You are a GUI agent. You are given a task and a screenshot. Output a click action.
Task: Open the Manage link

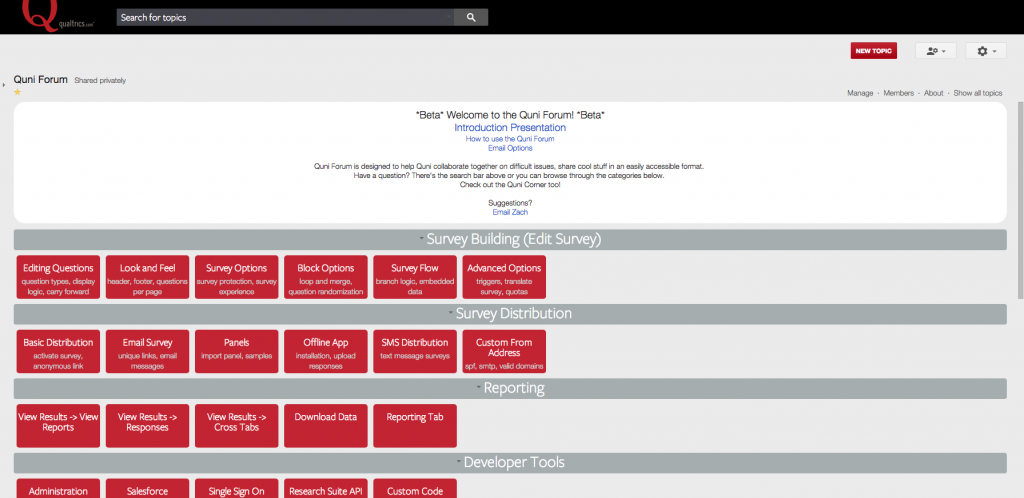click(x=860, y=93)
